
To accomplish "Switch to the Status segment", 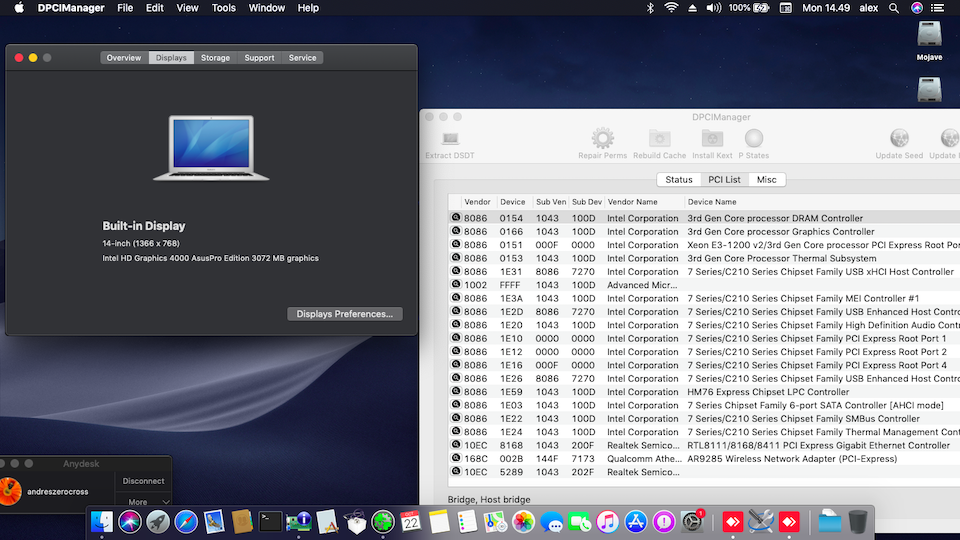I will click(679, 180).
